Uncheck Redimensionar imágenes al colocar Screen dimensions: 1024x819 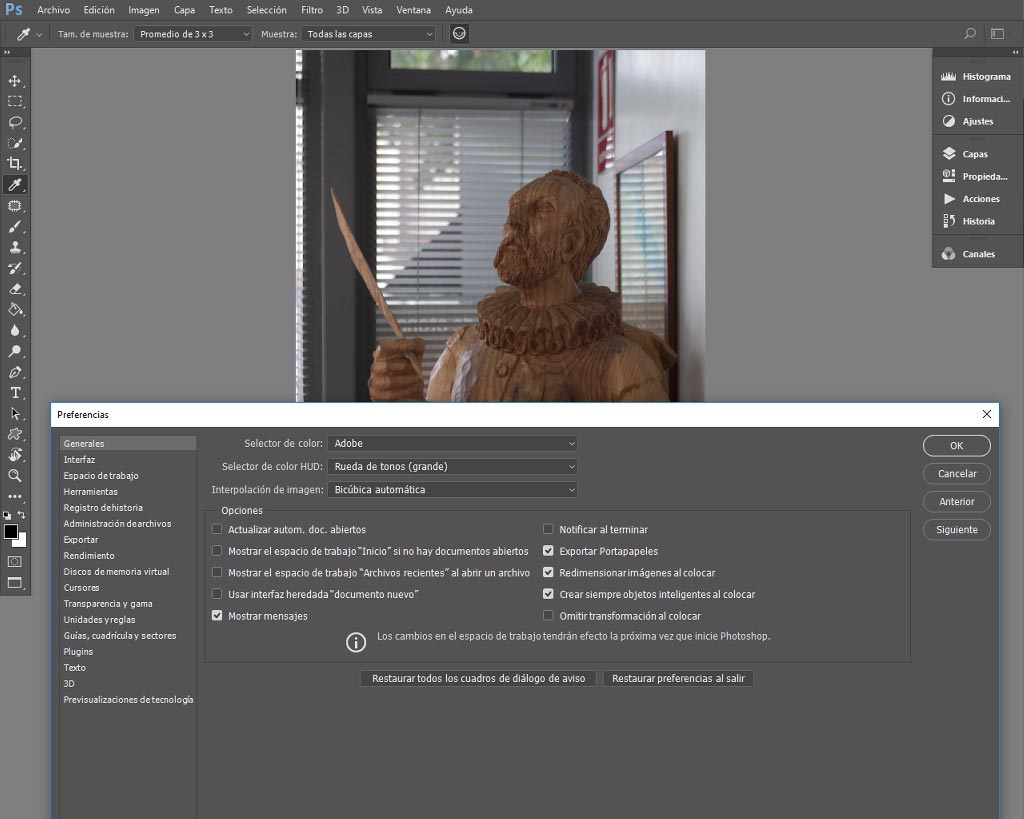[548, 572]
